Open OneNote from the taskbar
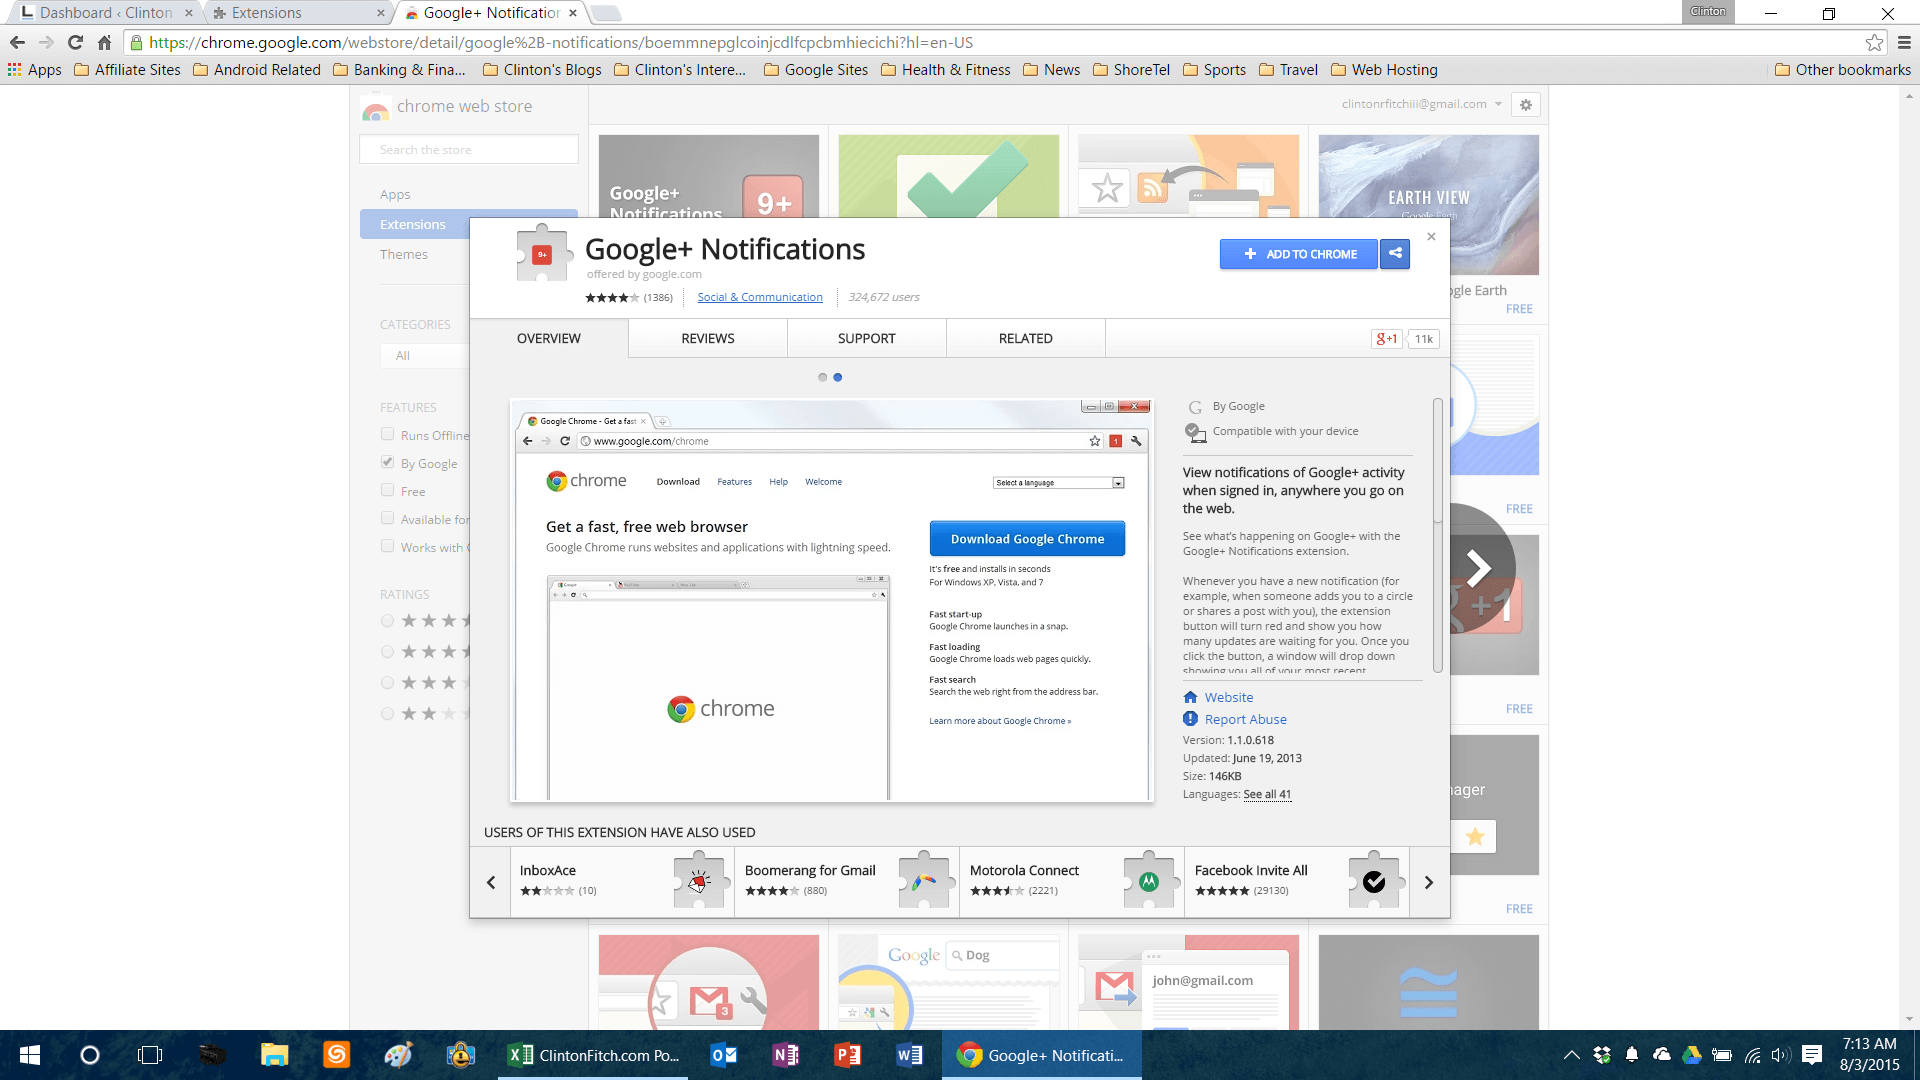1920x1080 pixels. pyautogui.click(x=785, y=1055)
